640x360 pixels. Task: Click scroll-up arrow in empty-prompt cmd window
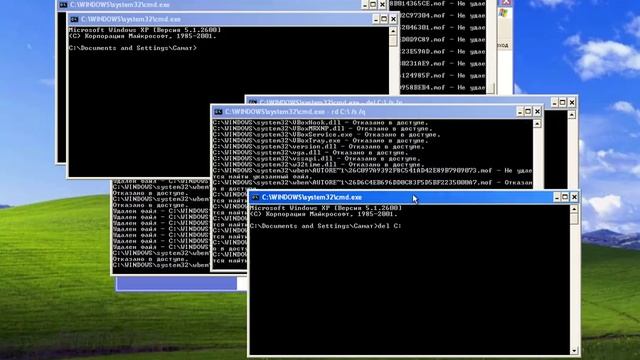point(393,31)
